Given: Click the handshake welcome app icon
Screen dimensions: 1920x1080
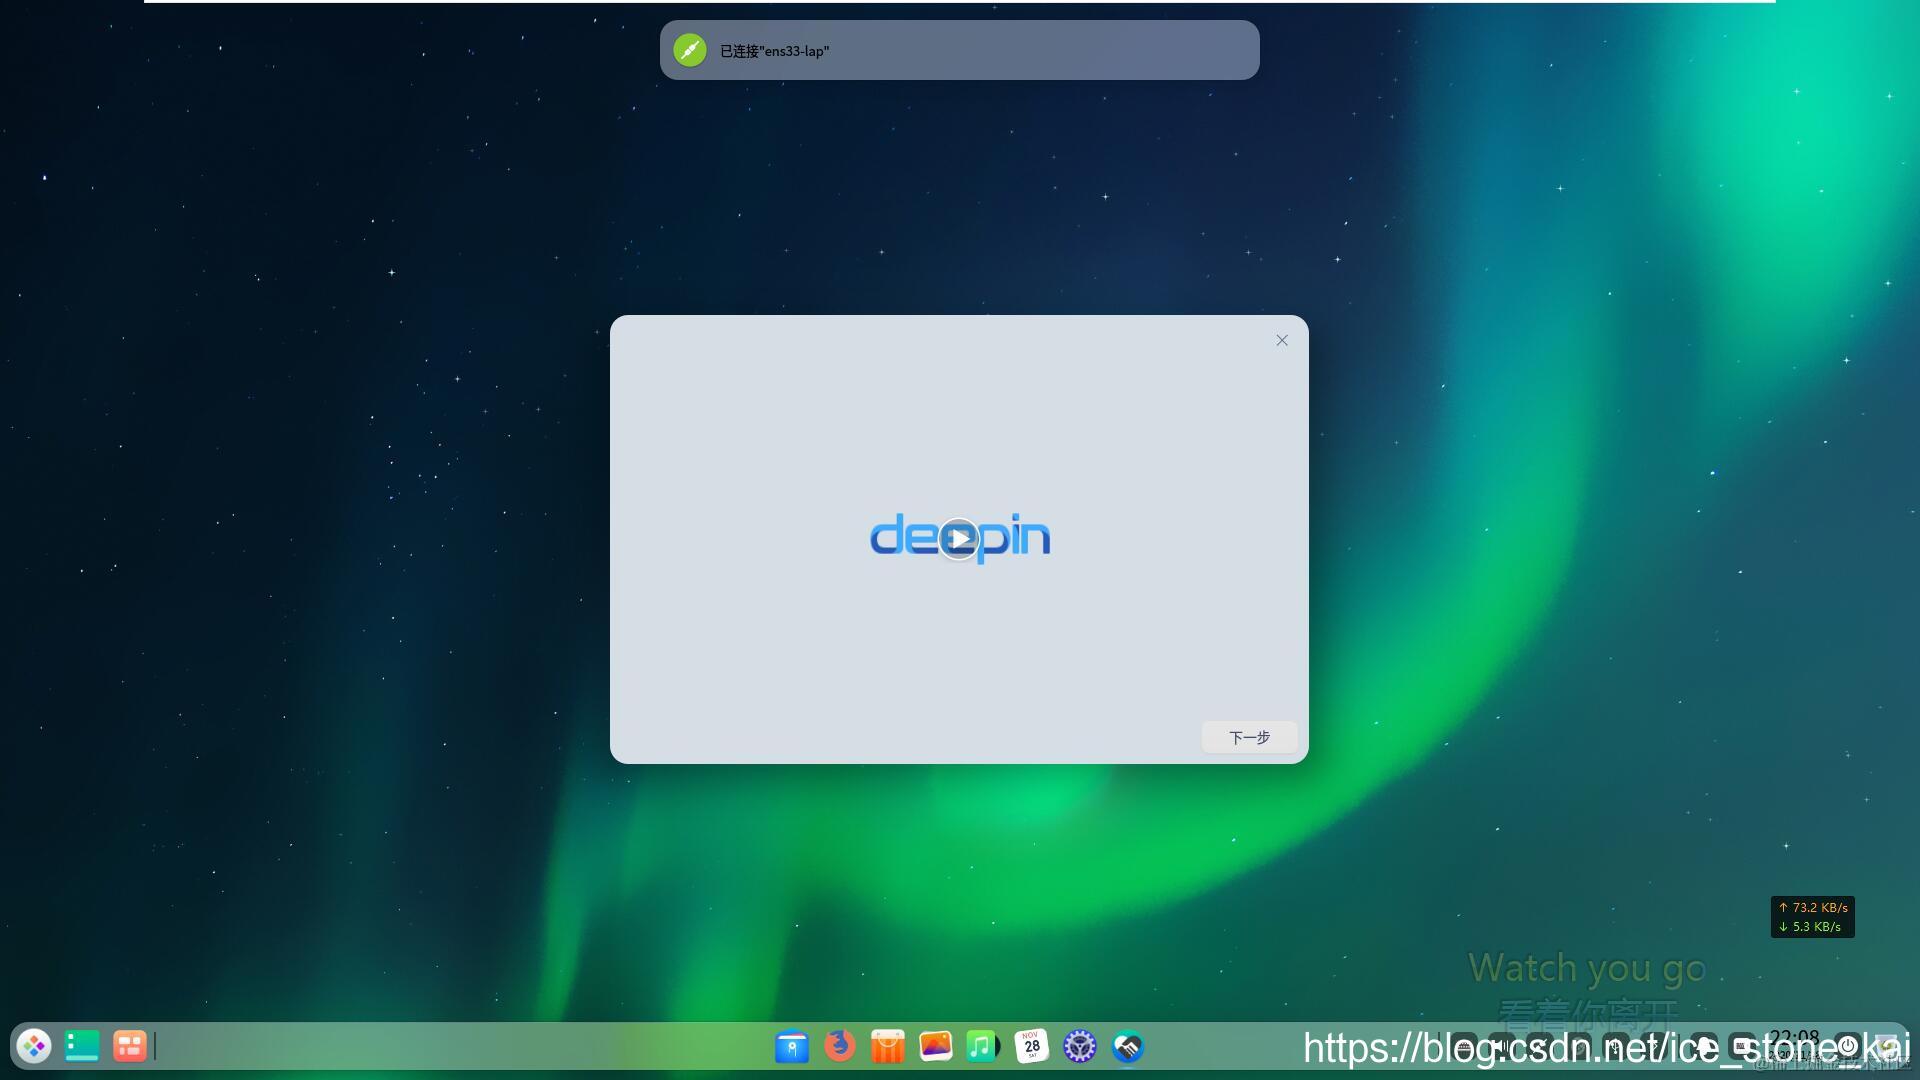Looking at the screenshot, I should pyautogui.click(x=1128, y=1047).
